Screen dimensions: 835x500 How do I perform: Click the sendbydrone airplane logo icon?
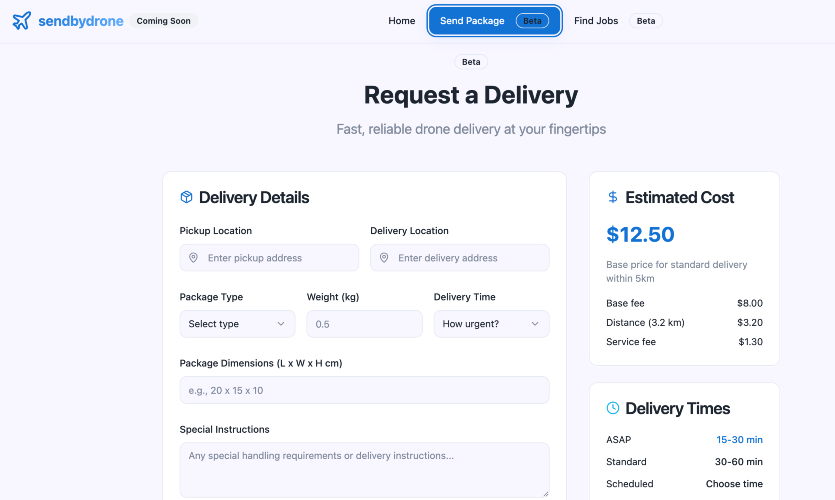pyautogui.click(x=22, y=21)
